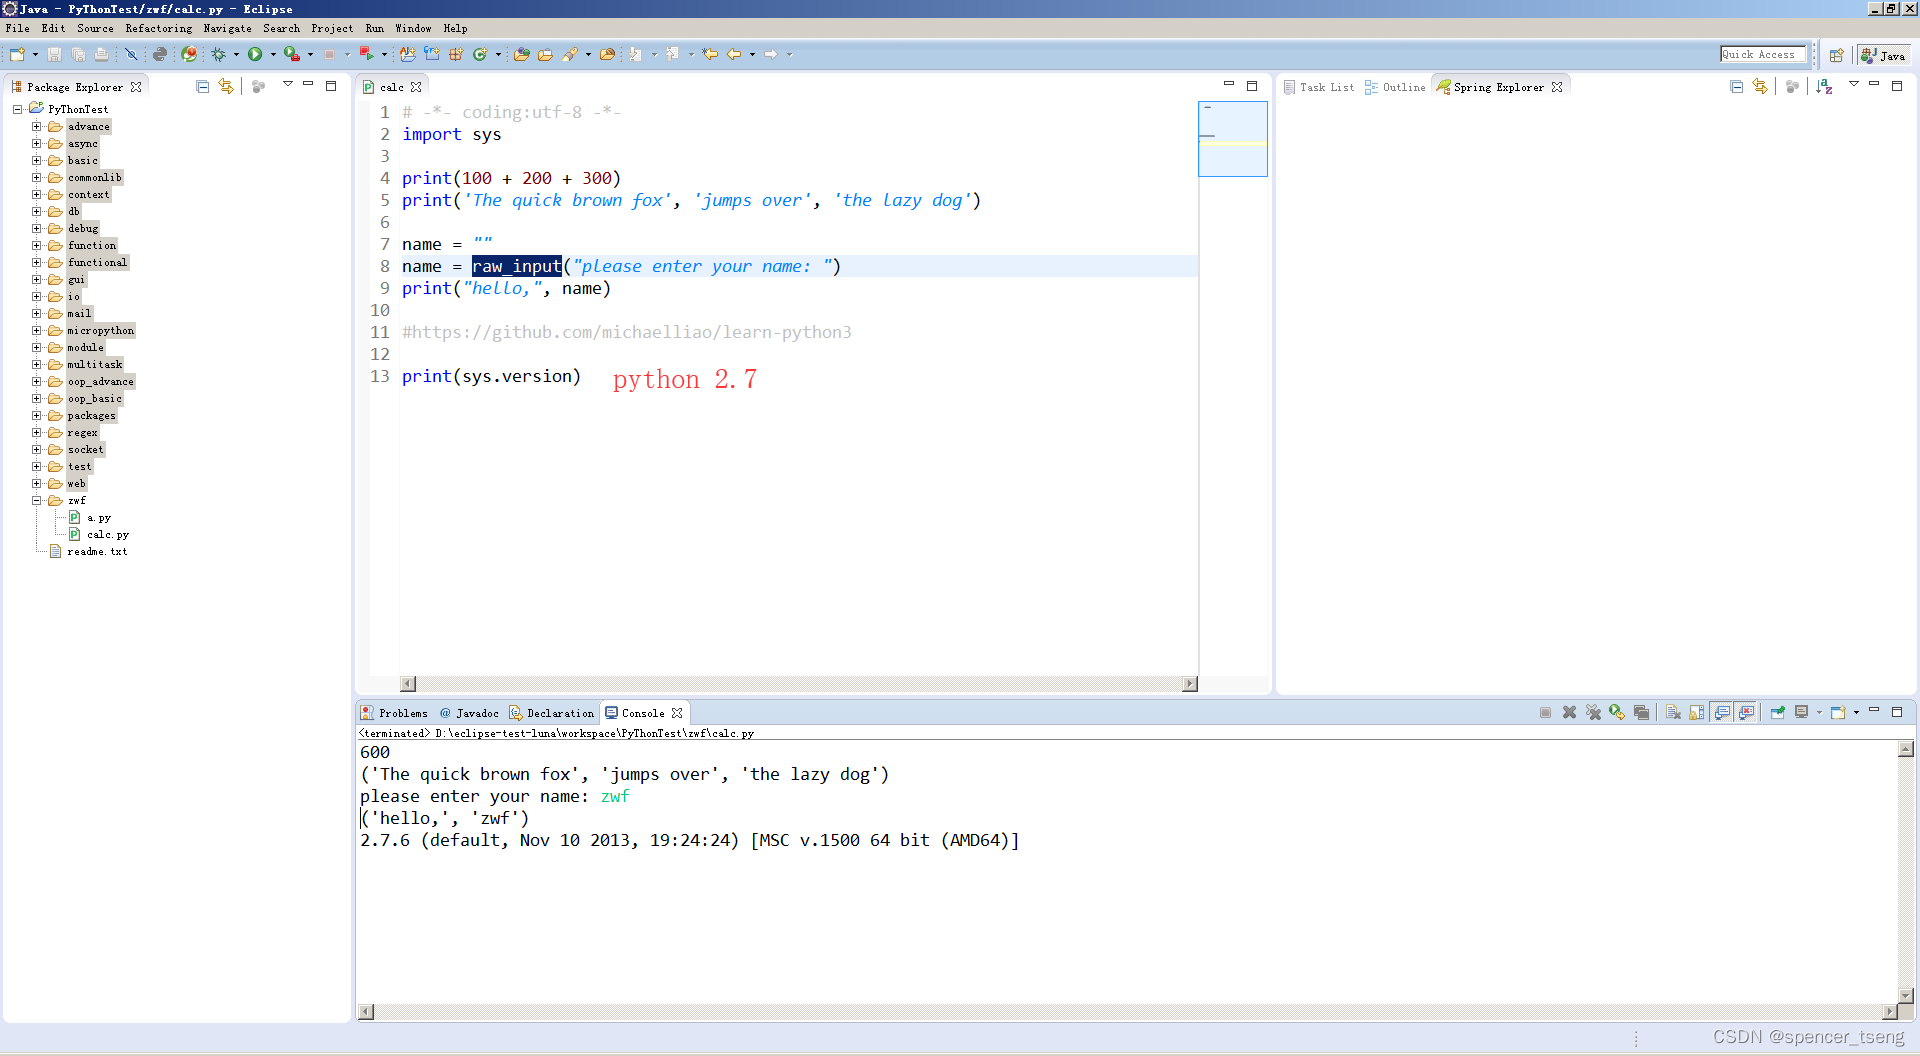Switch to the Task List tab
1920x1056 pixels.
(1319, 87)
